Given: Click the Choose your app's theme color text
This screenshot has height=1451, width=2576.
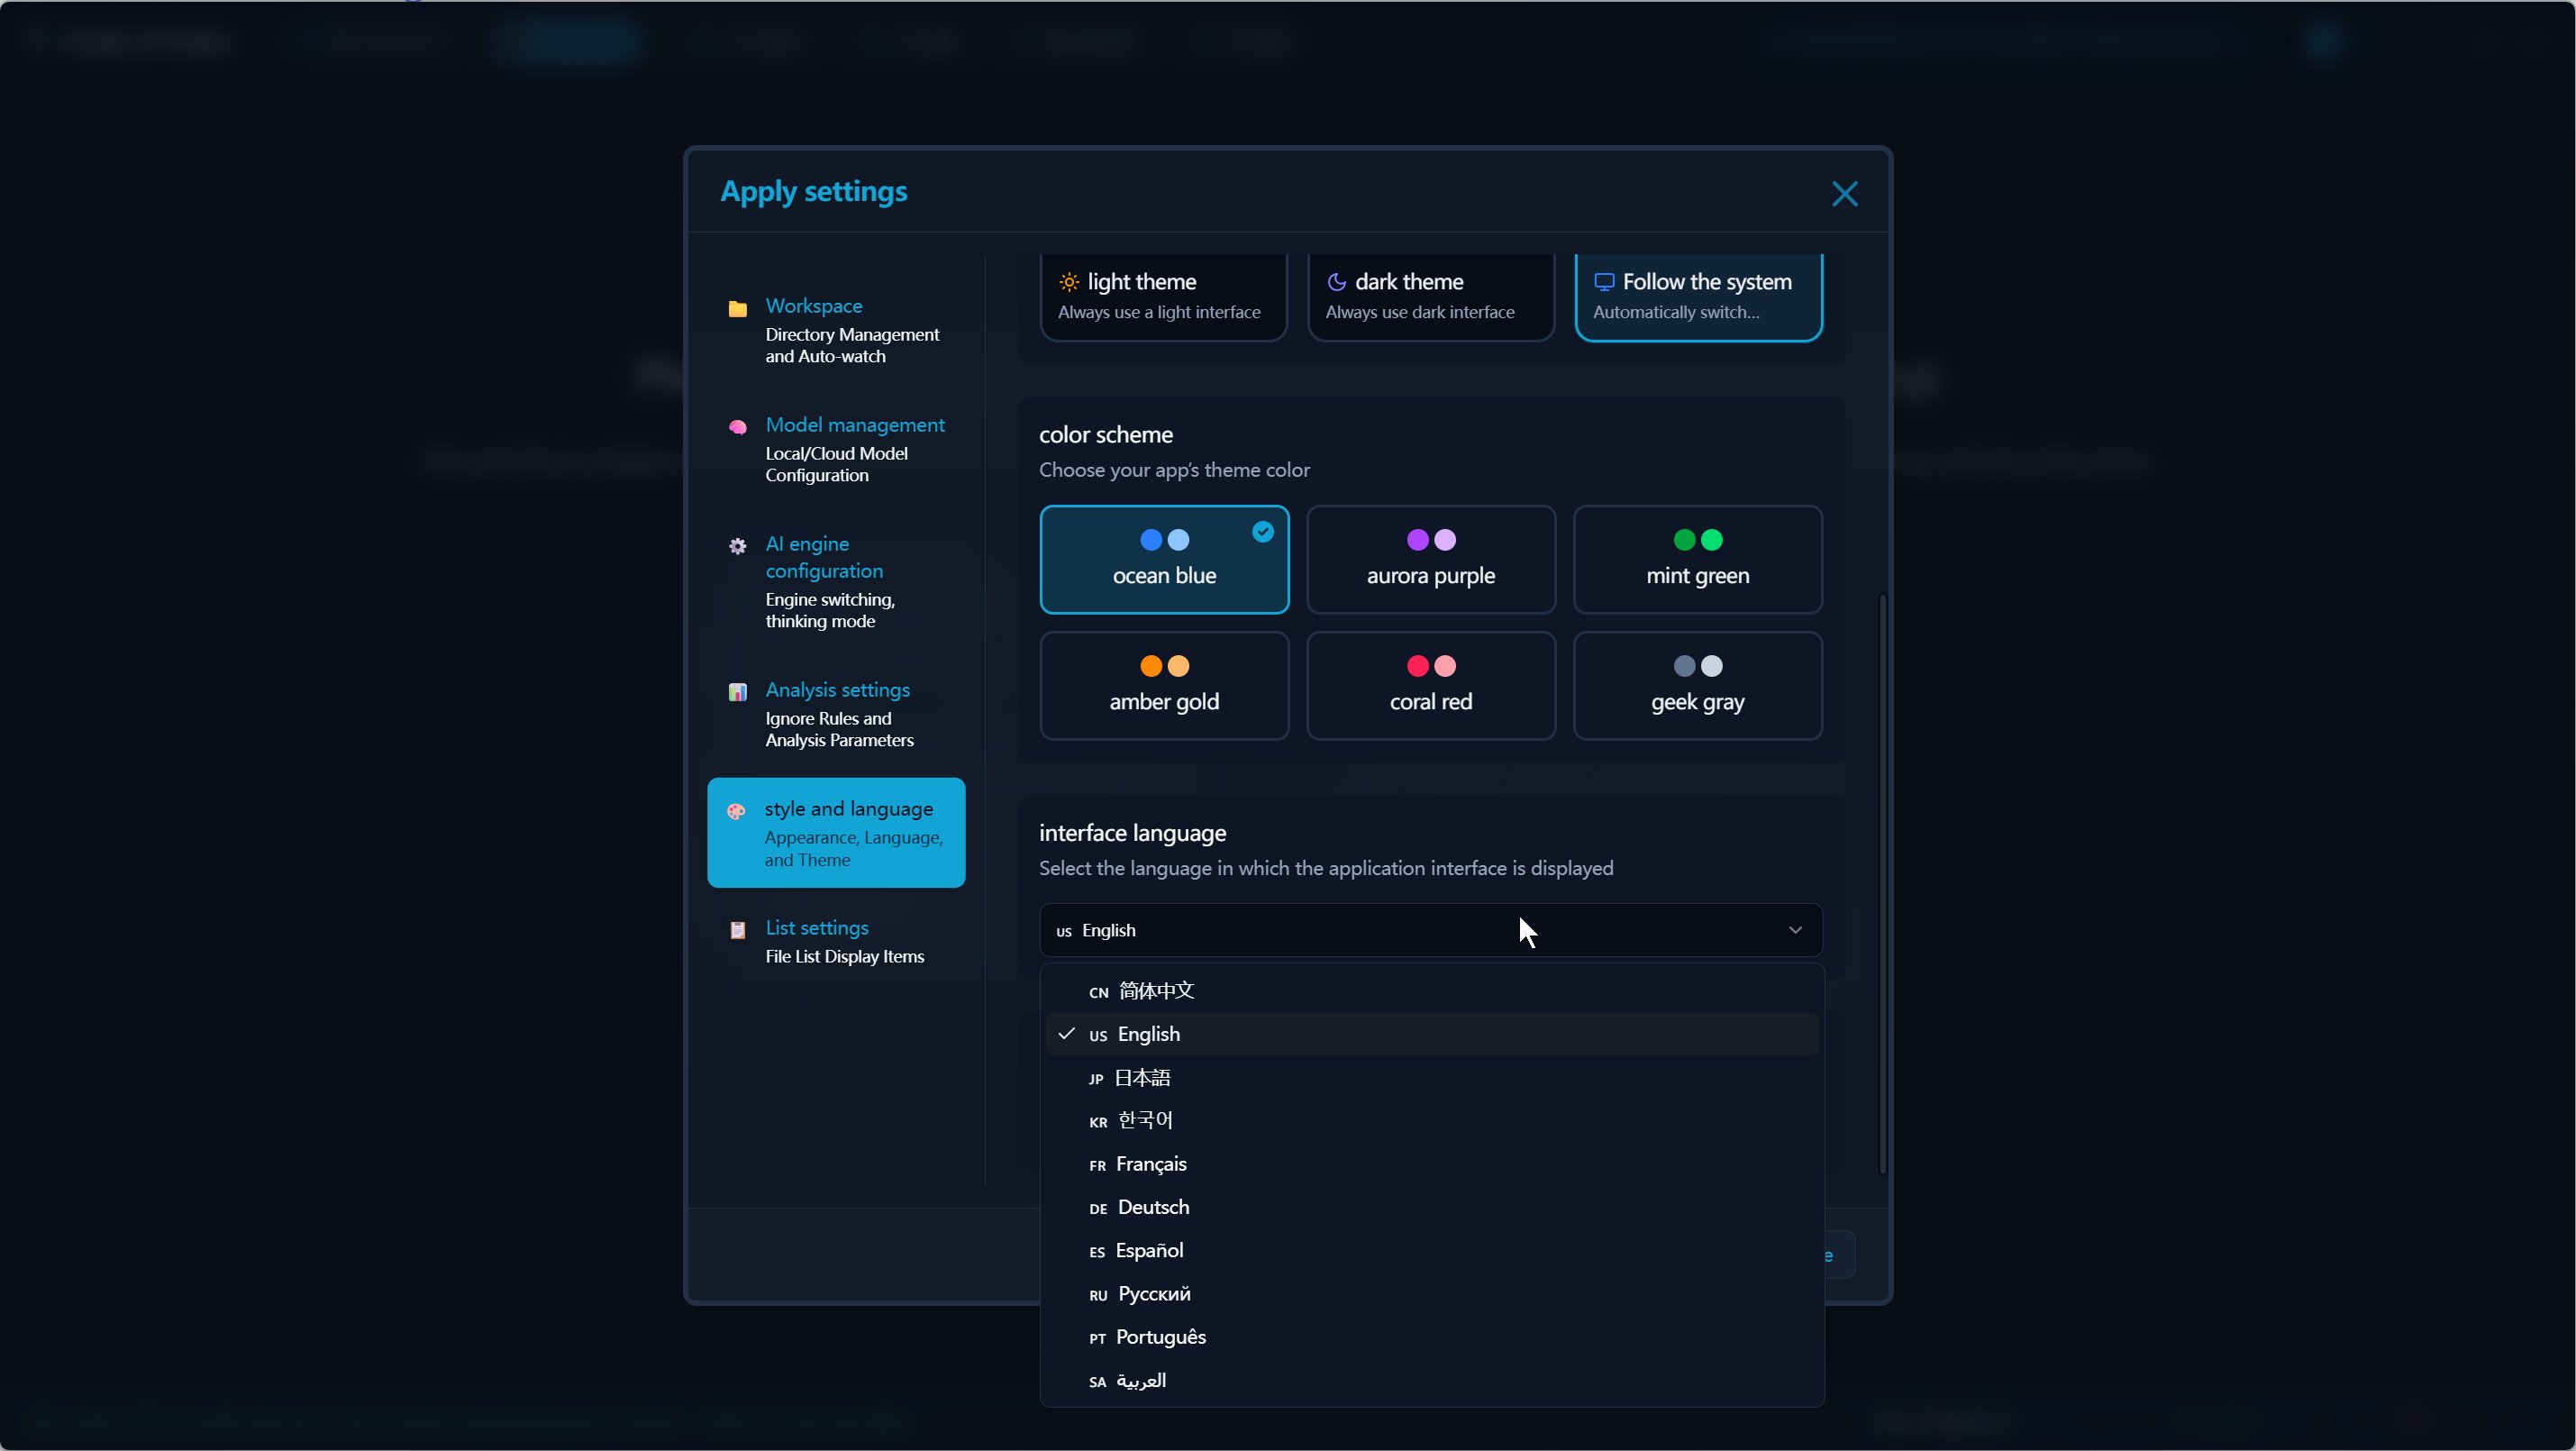Looking at the screenshot, I should (1174, 470).
